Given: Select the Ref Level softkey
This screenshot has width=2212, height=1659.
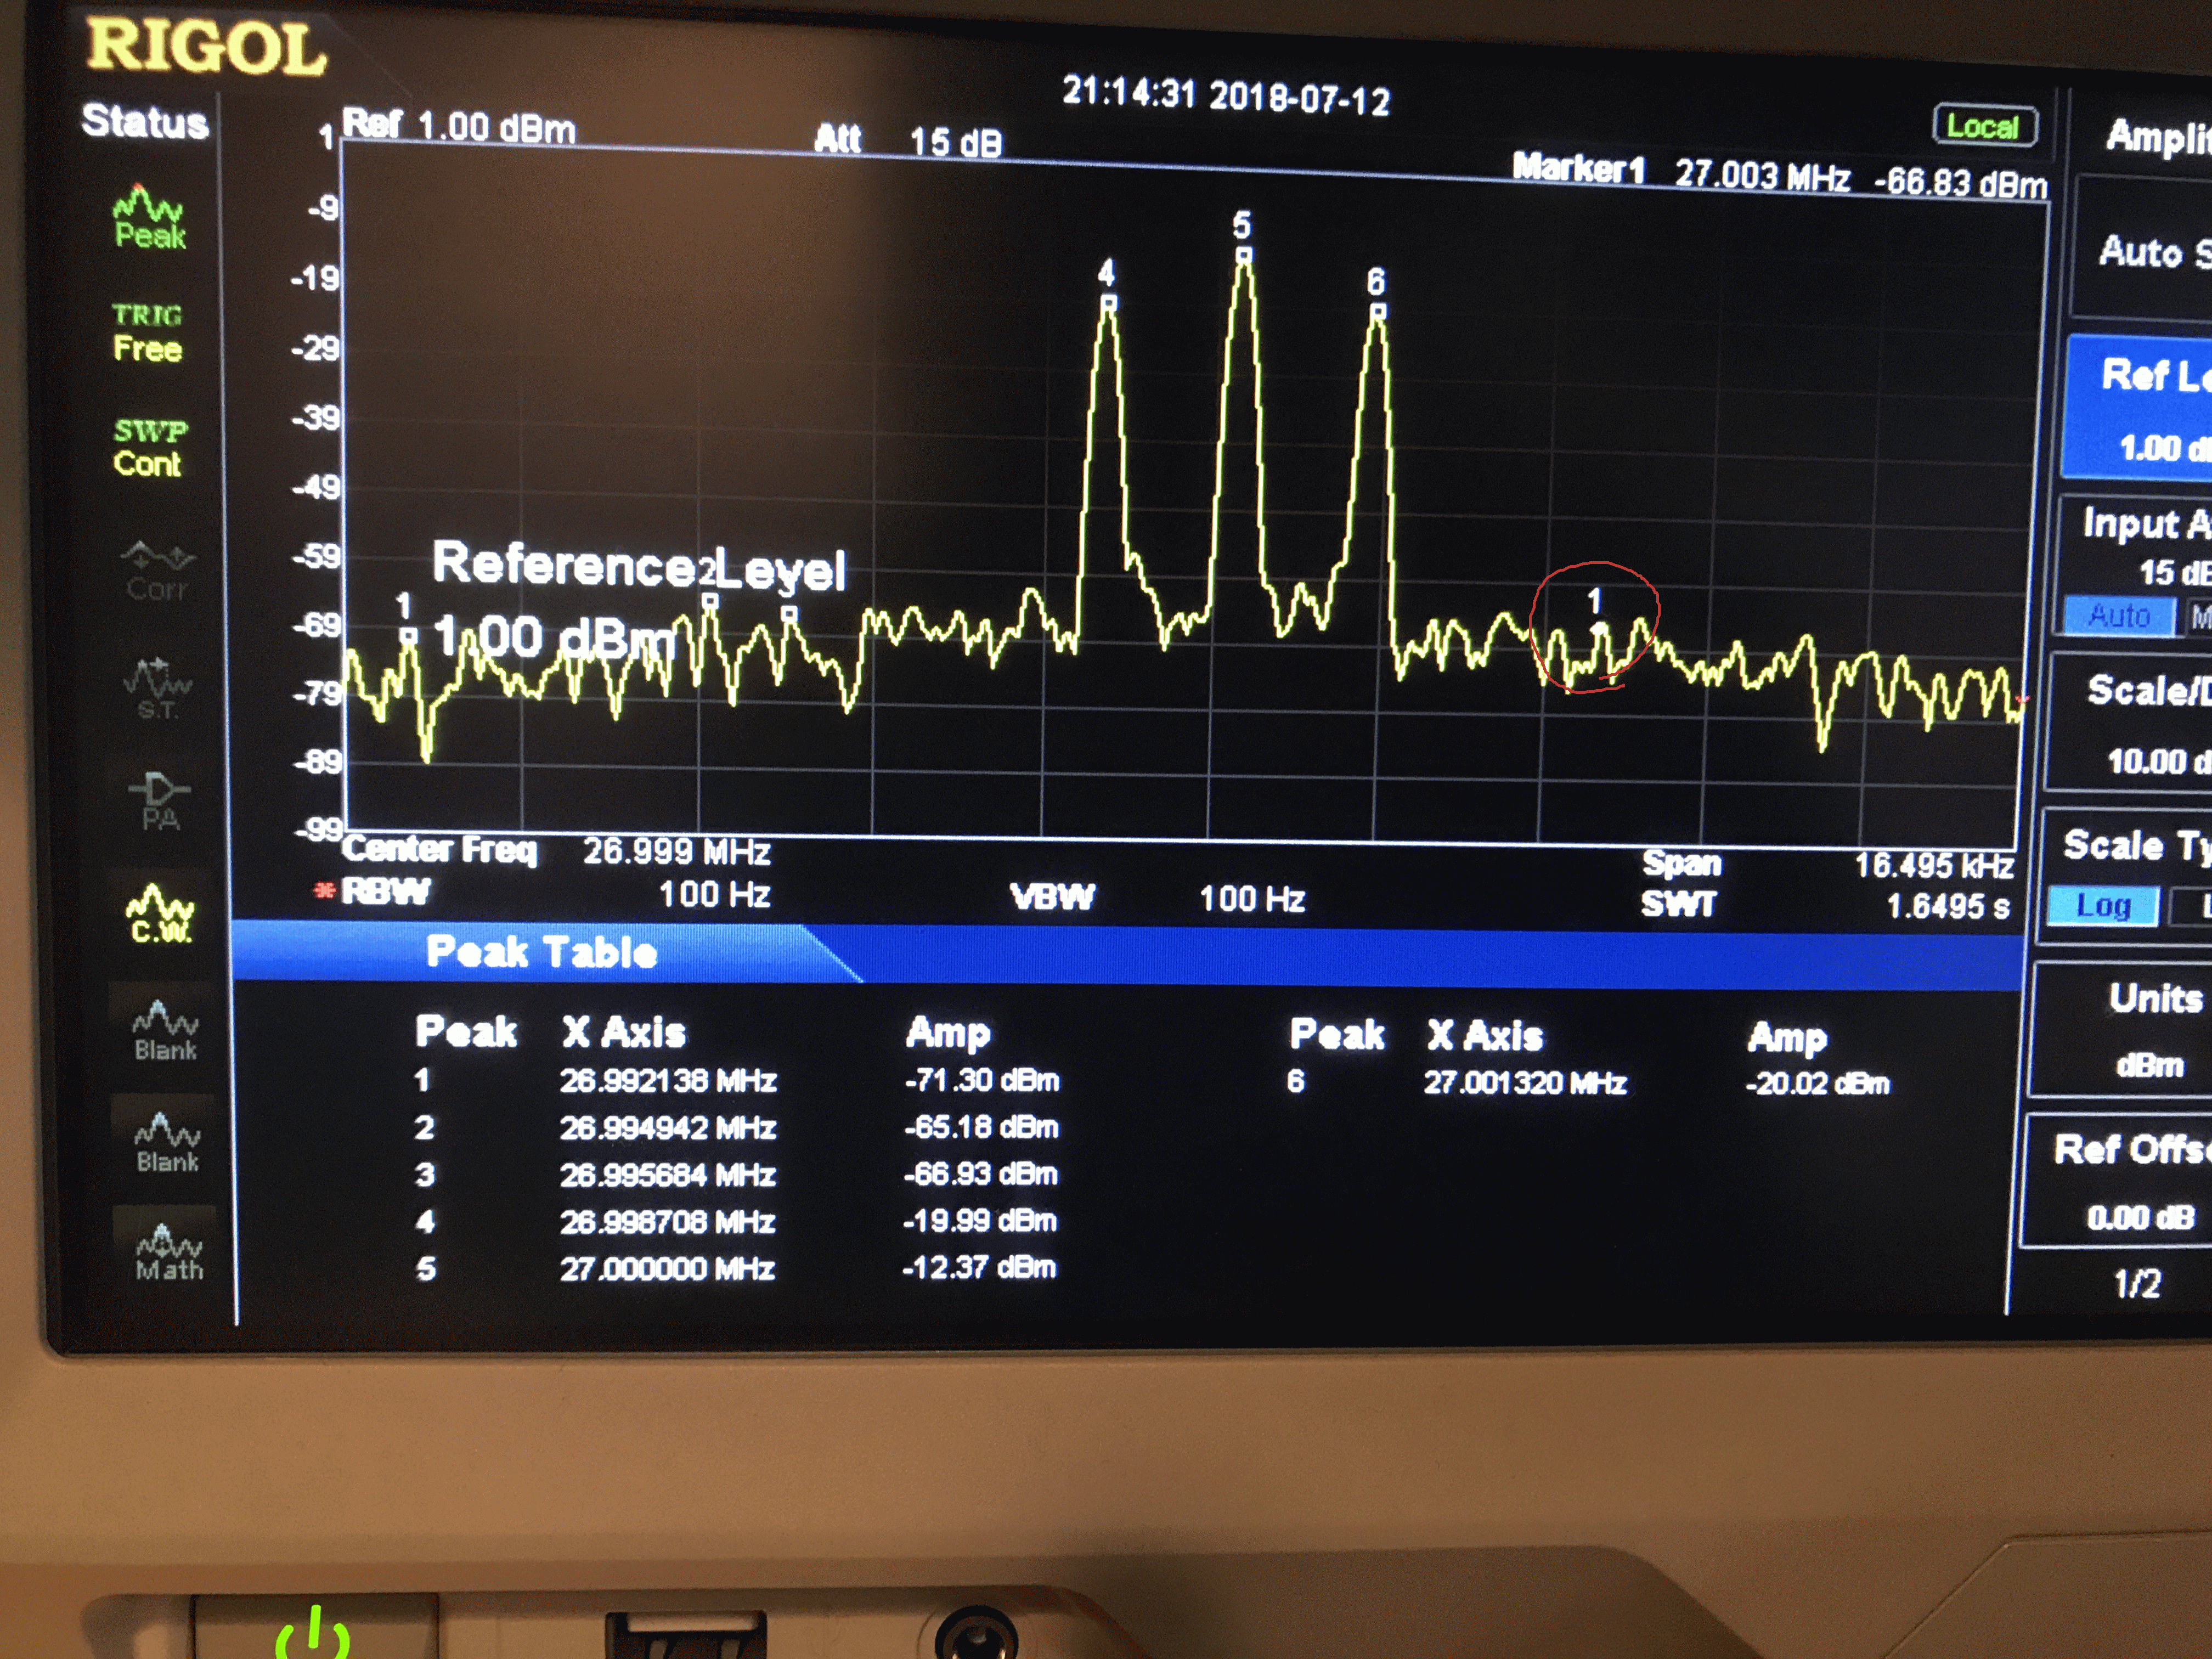Looking at the screenshot, I should (x=2140, y=410).
